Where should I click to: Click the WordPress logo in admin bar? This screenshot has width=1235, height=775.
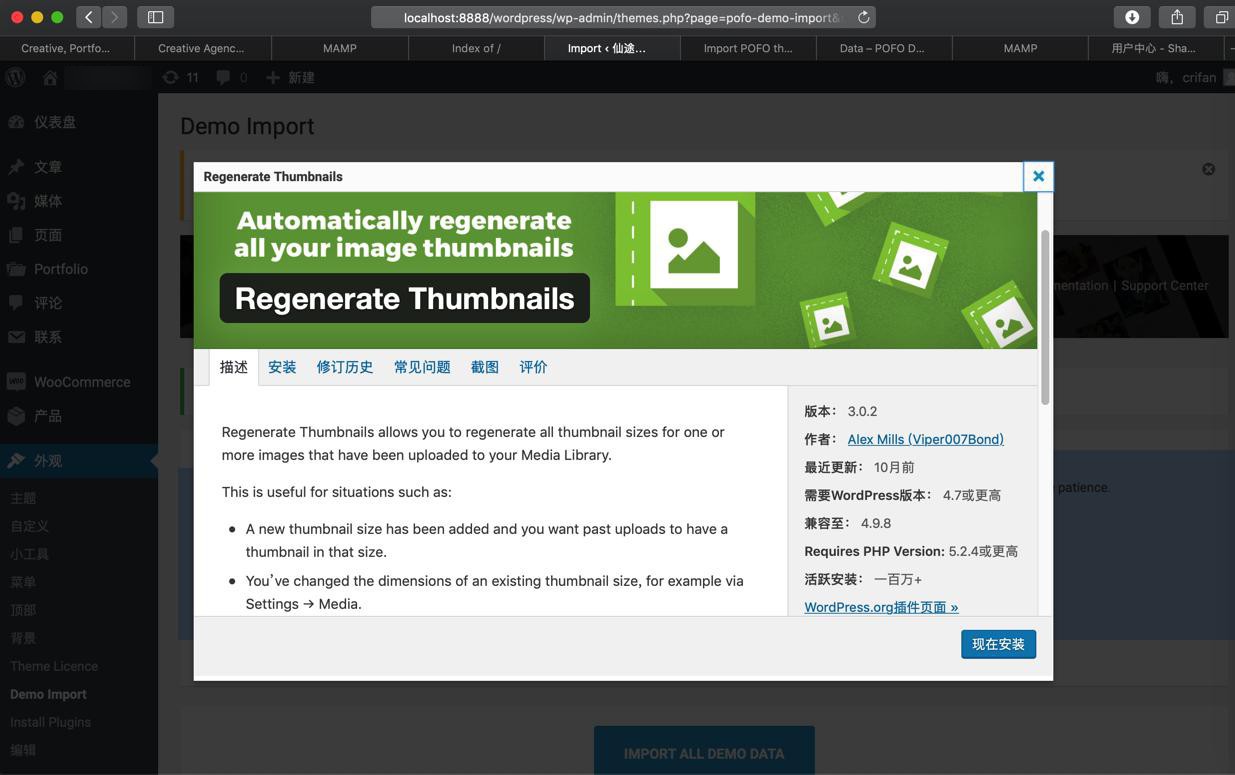tap(15, 77)
